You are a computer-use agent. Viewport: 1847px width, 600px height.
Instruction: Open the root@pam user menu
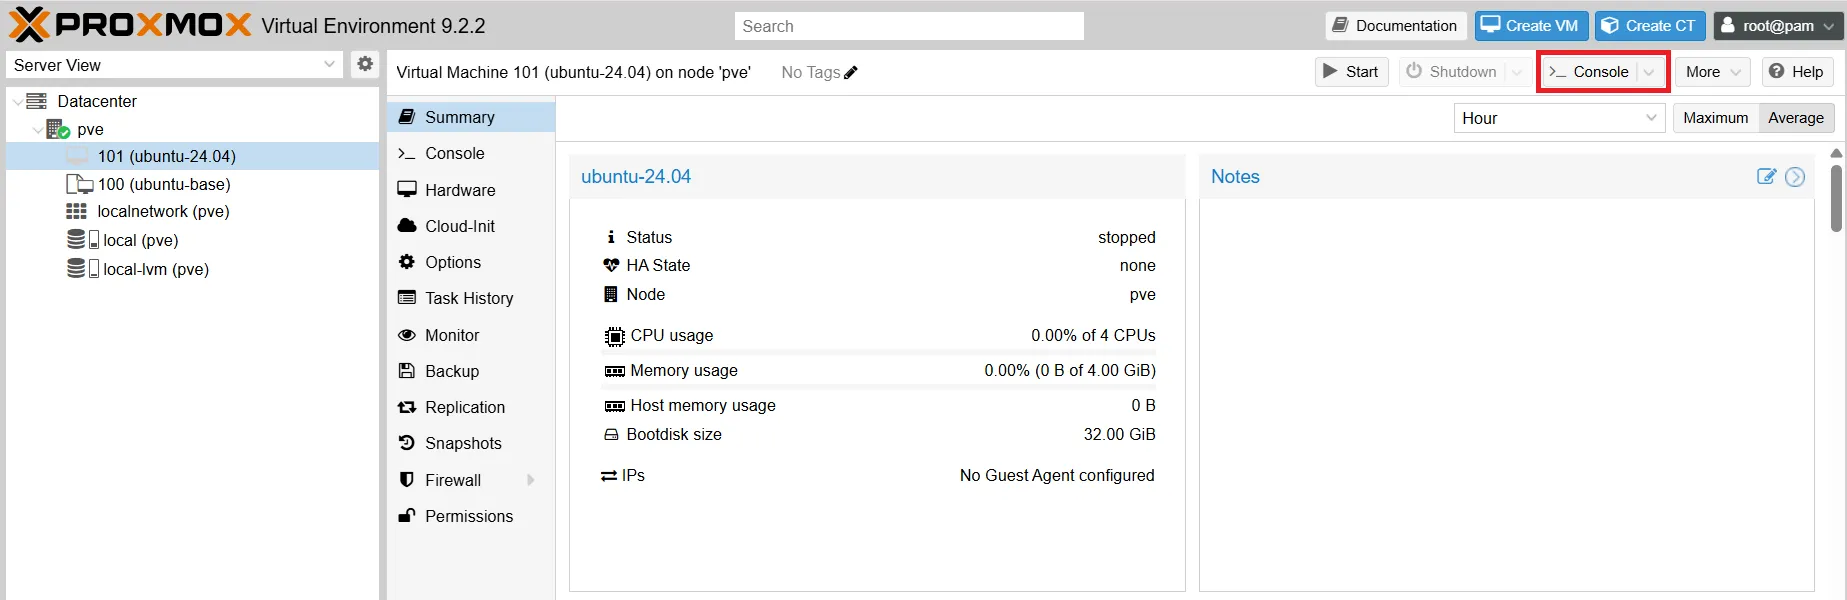pyautogui.click(x=1778, y=26)
